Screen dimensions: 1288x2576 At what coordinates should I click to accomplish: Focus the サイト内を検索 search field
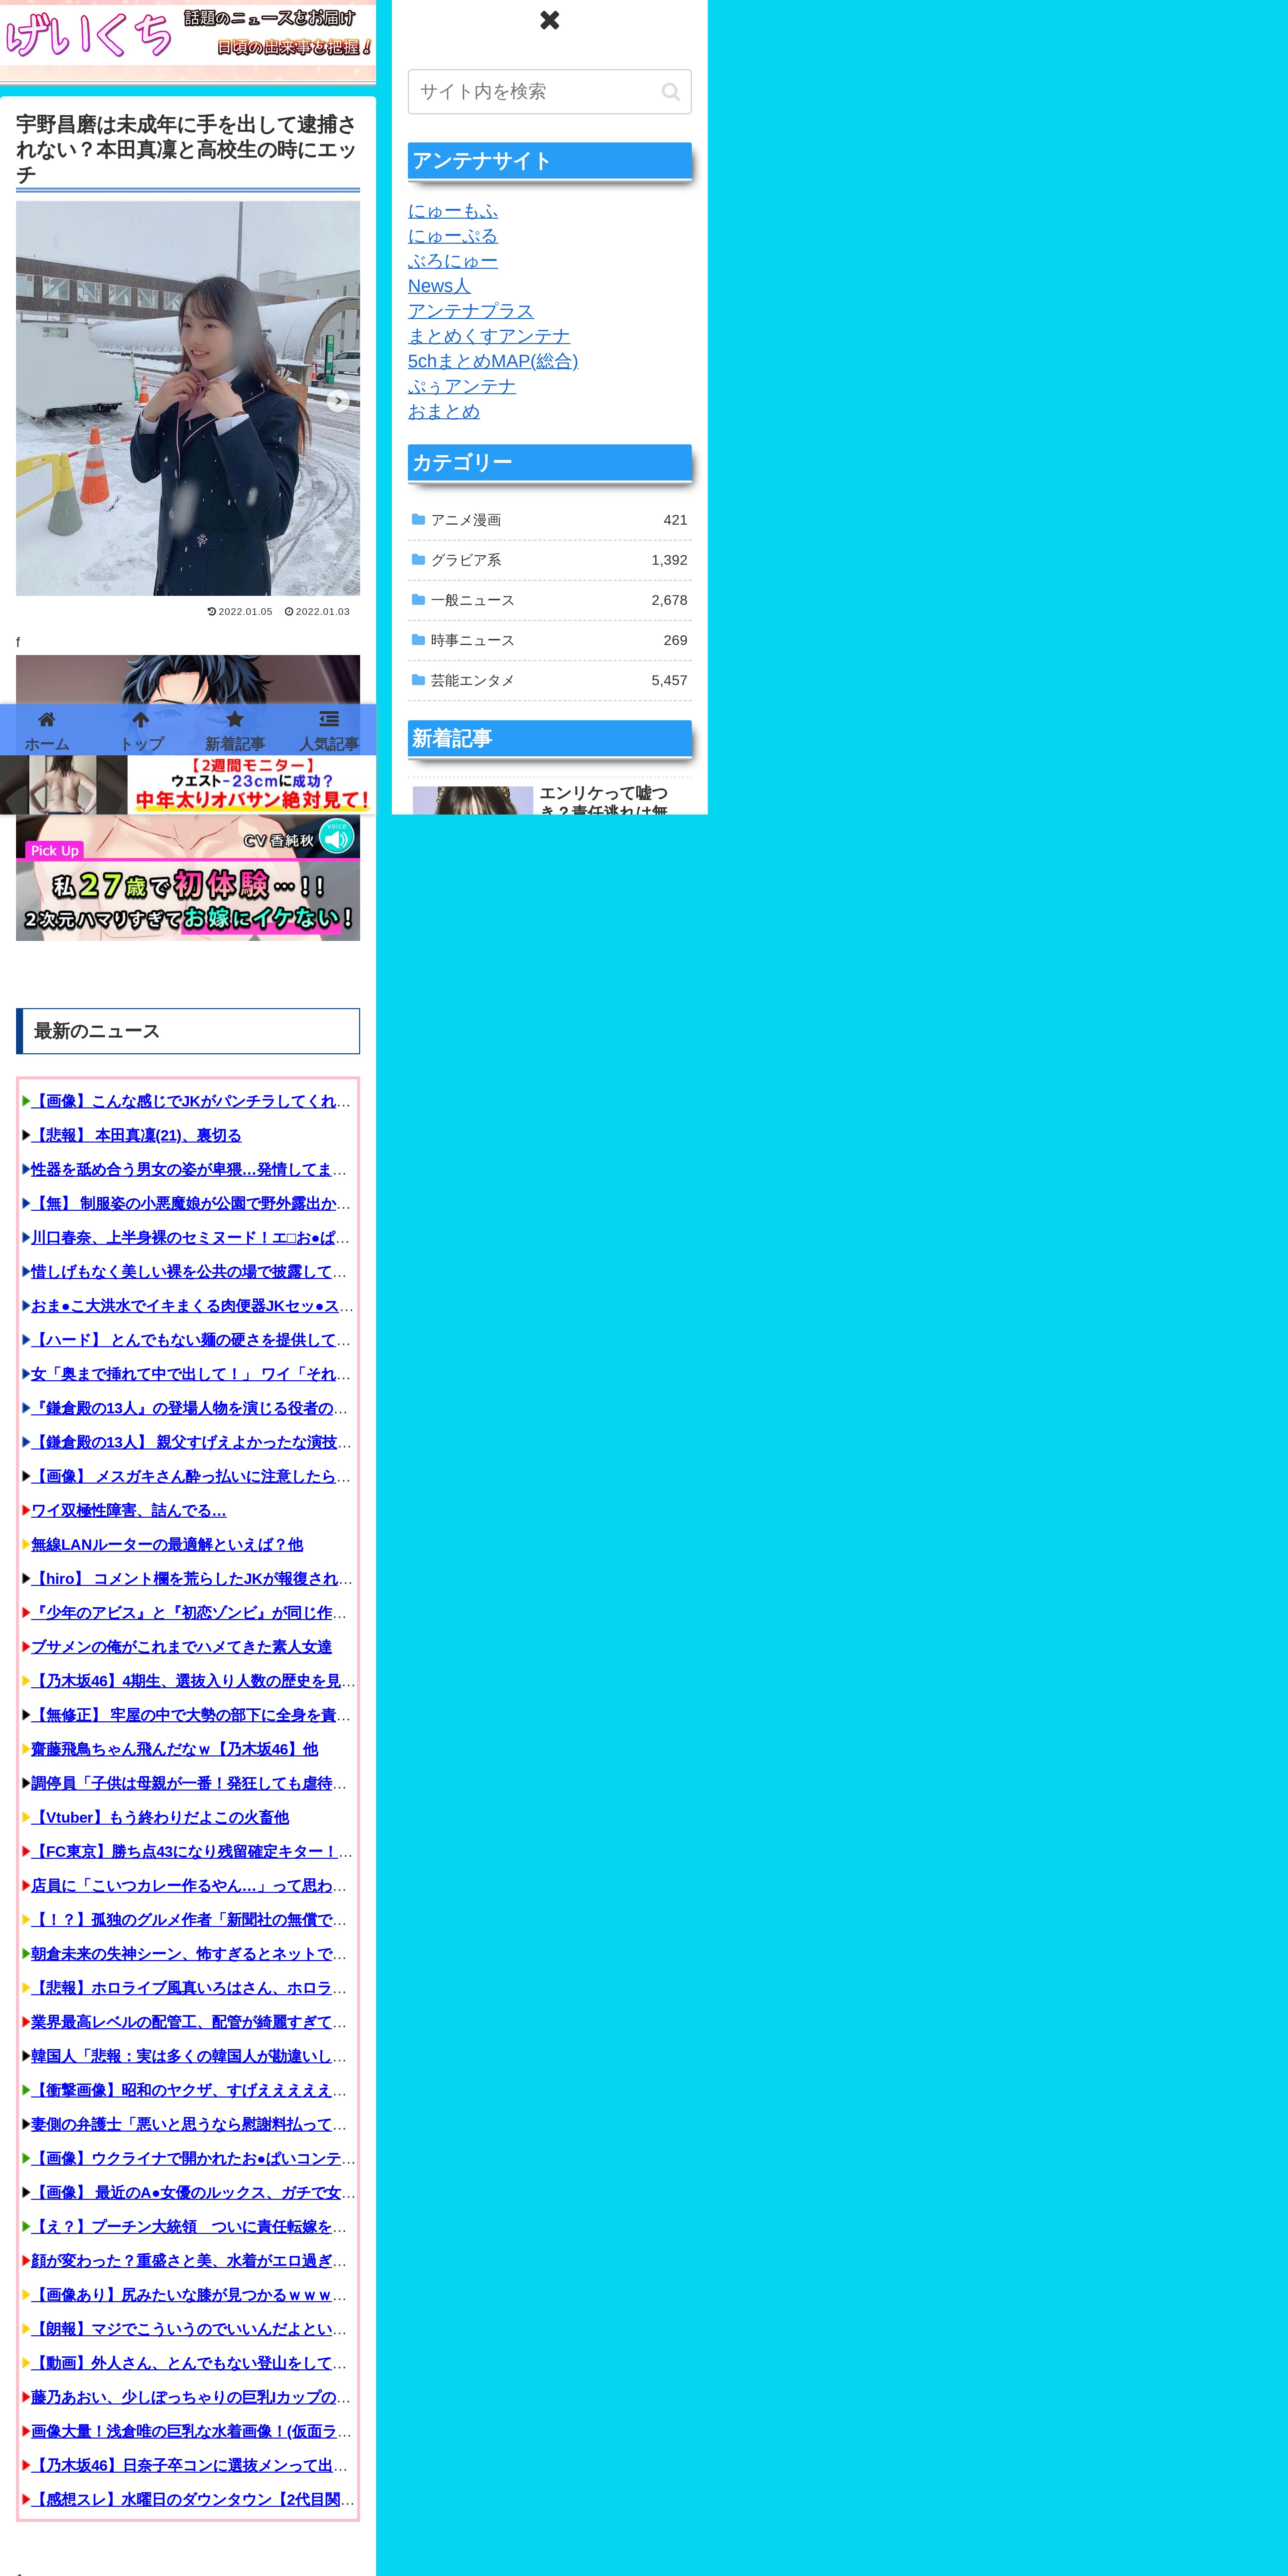(x=549, y=92)
